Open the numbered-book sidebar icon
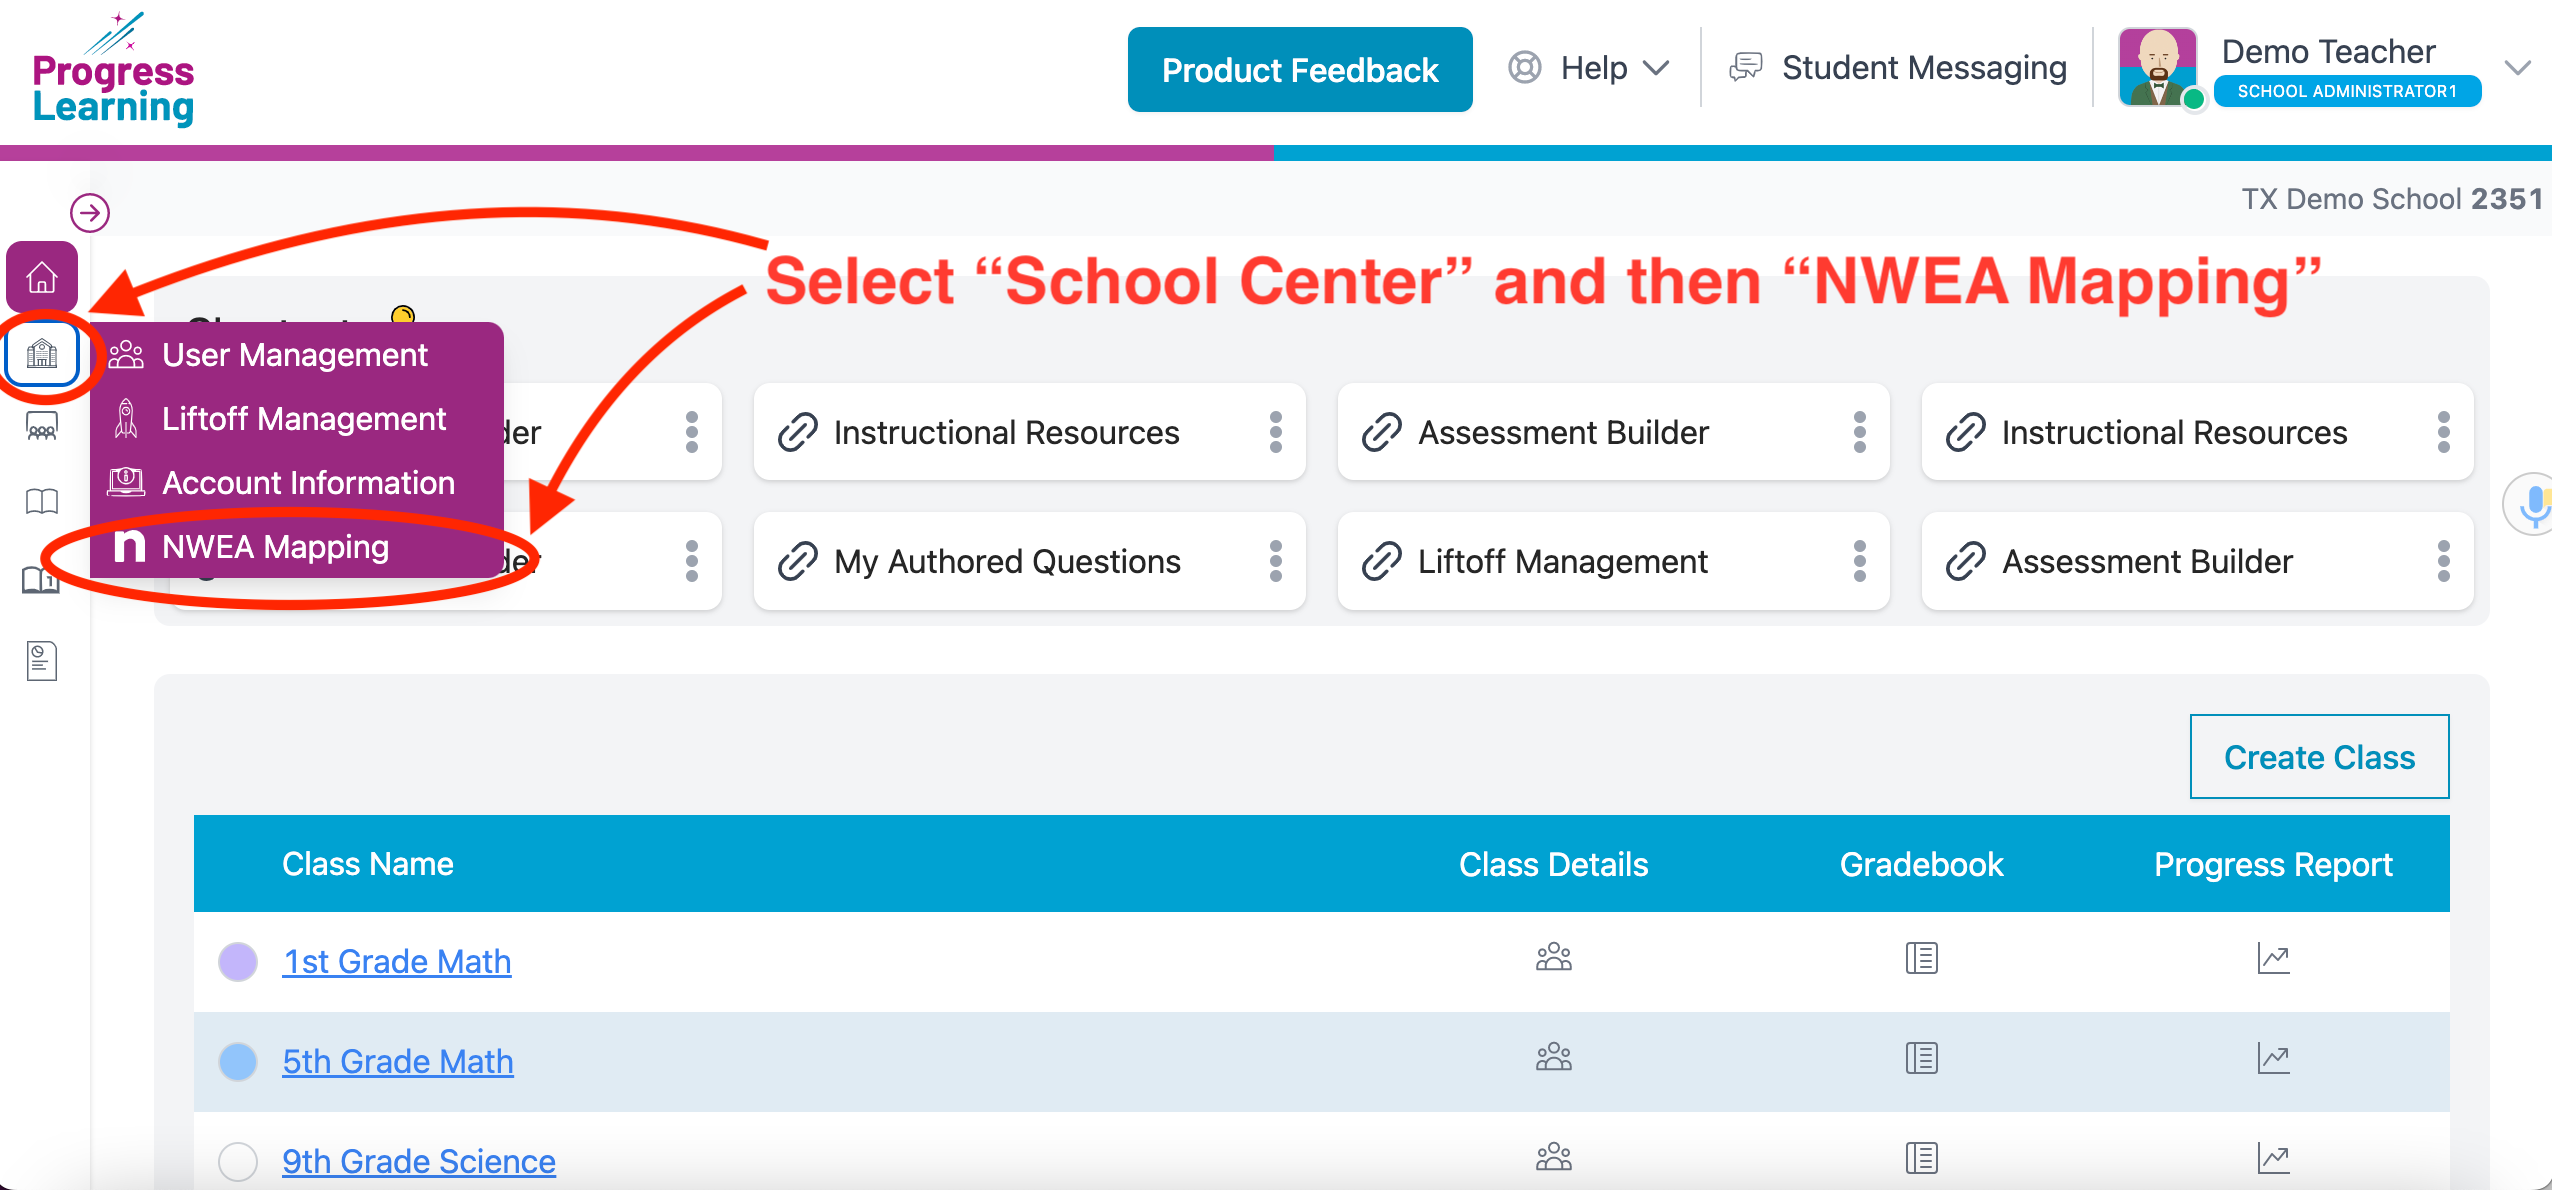This screenshot has width=2552, height=1190. click(x=41, y=580)
